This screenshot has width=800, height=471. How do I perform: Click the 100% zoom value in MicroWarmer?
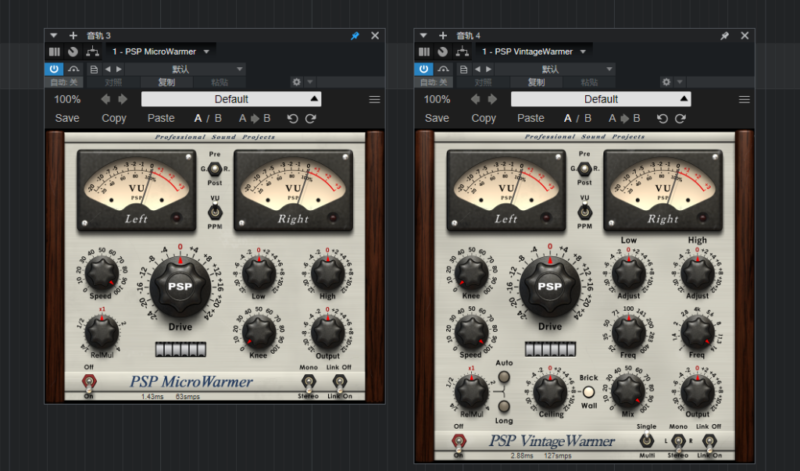coord(68,100)
